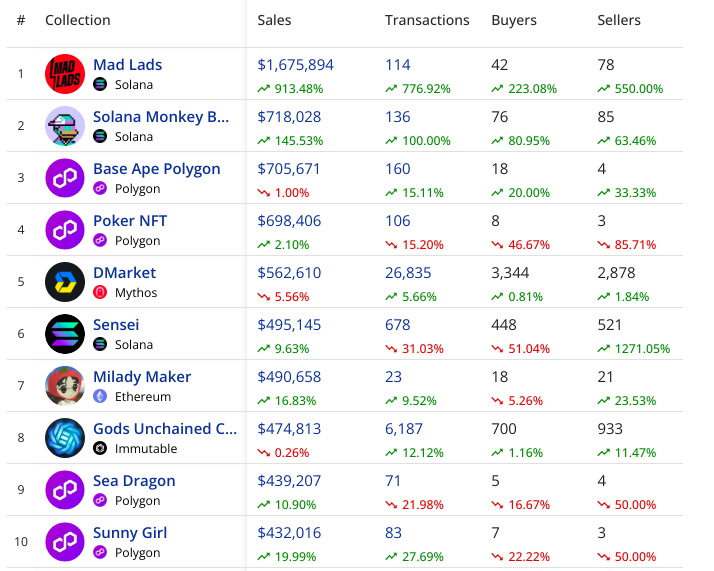Click the 933 sellers count
The width and height of the screenshot is (714, 571).
pyautogui.click(x=610, y=429)
